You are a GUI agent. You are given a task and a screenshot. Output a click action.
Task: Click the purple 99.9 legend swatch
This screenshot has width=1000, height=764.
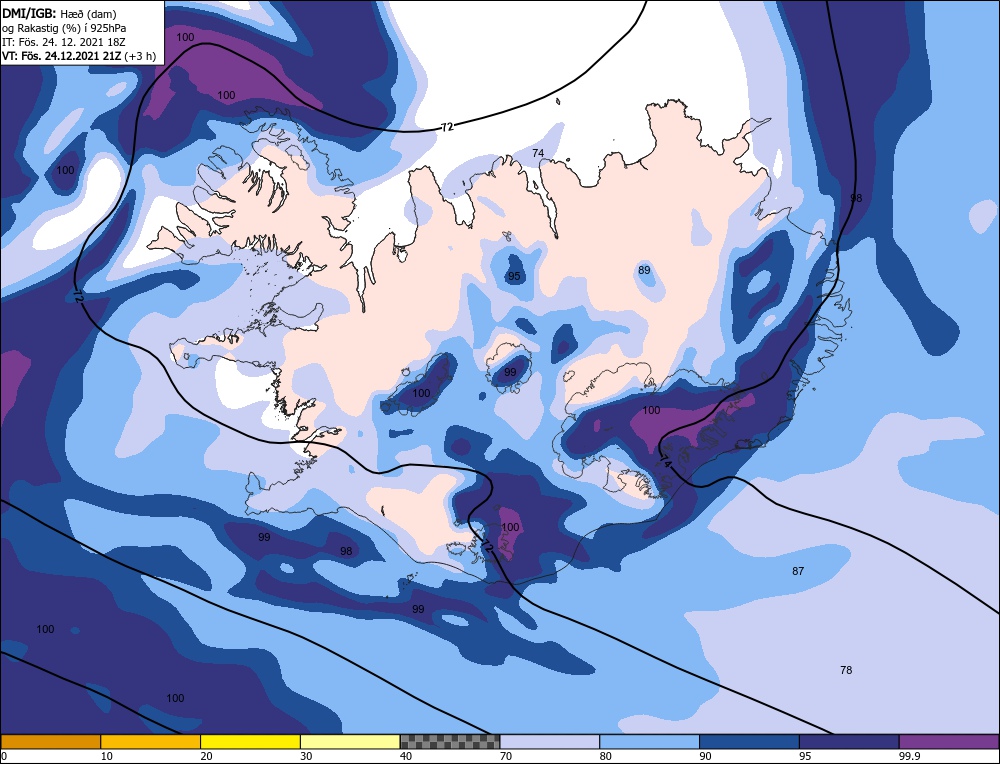point(949,741)
